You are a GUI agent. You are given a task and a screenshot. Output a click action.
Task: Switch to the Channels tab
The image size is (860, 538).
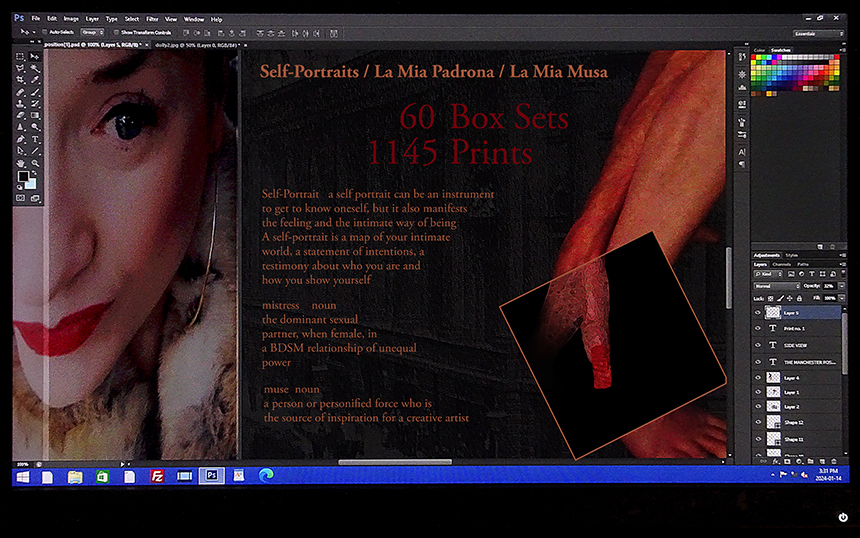782,264
